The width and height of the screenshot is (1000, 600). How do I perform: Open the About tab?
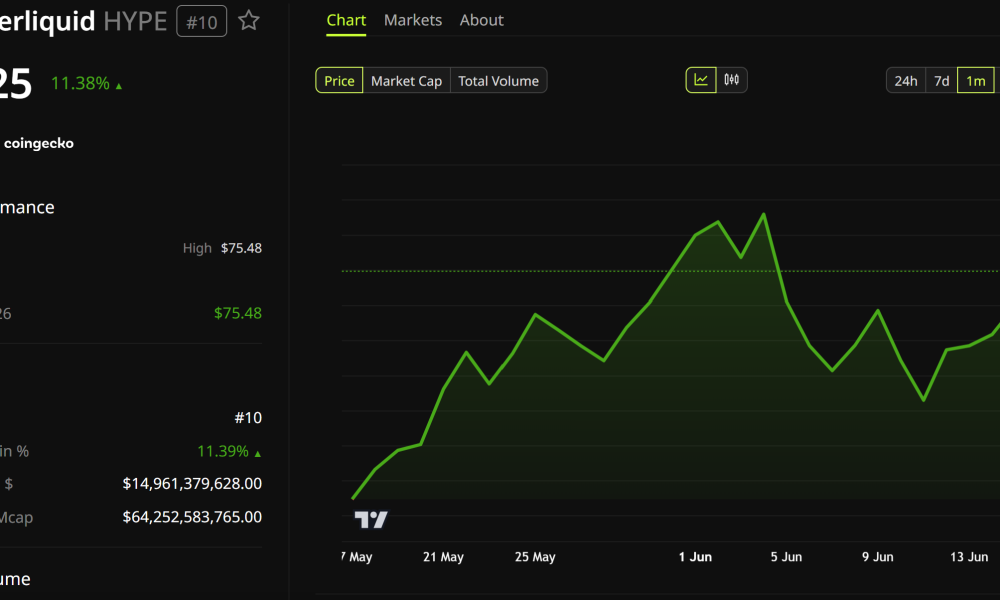(x=482, y=20)
